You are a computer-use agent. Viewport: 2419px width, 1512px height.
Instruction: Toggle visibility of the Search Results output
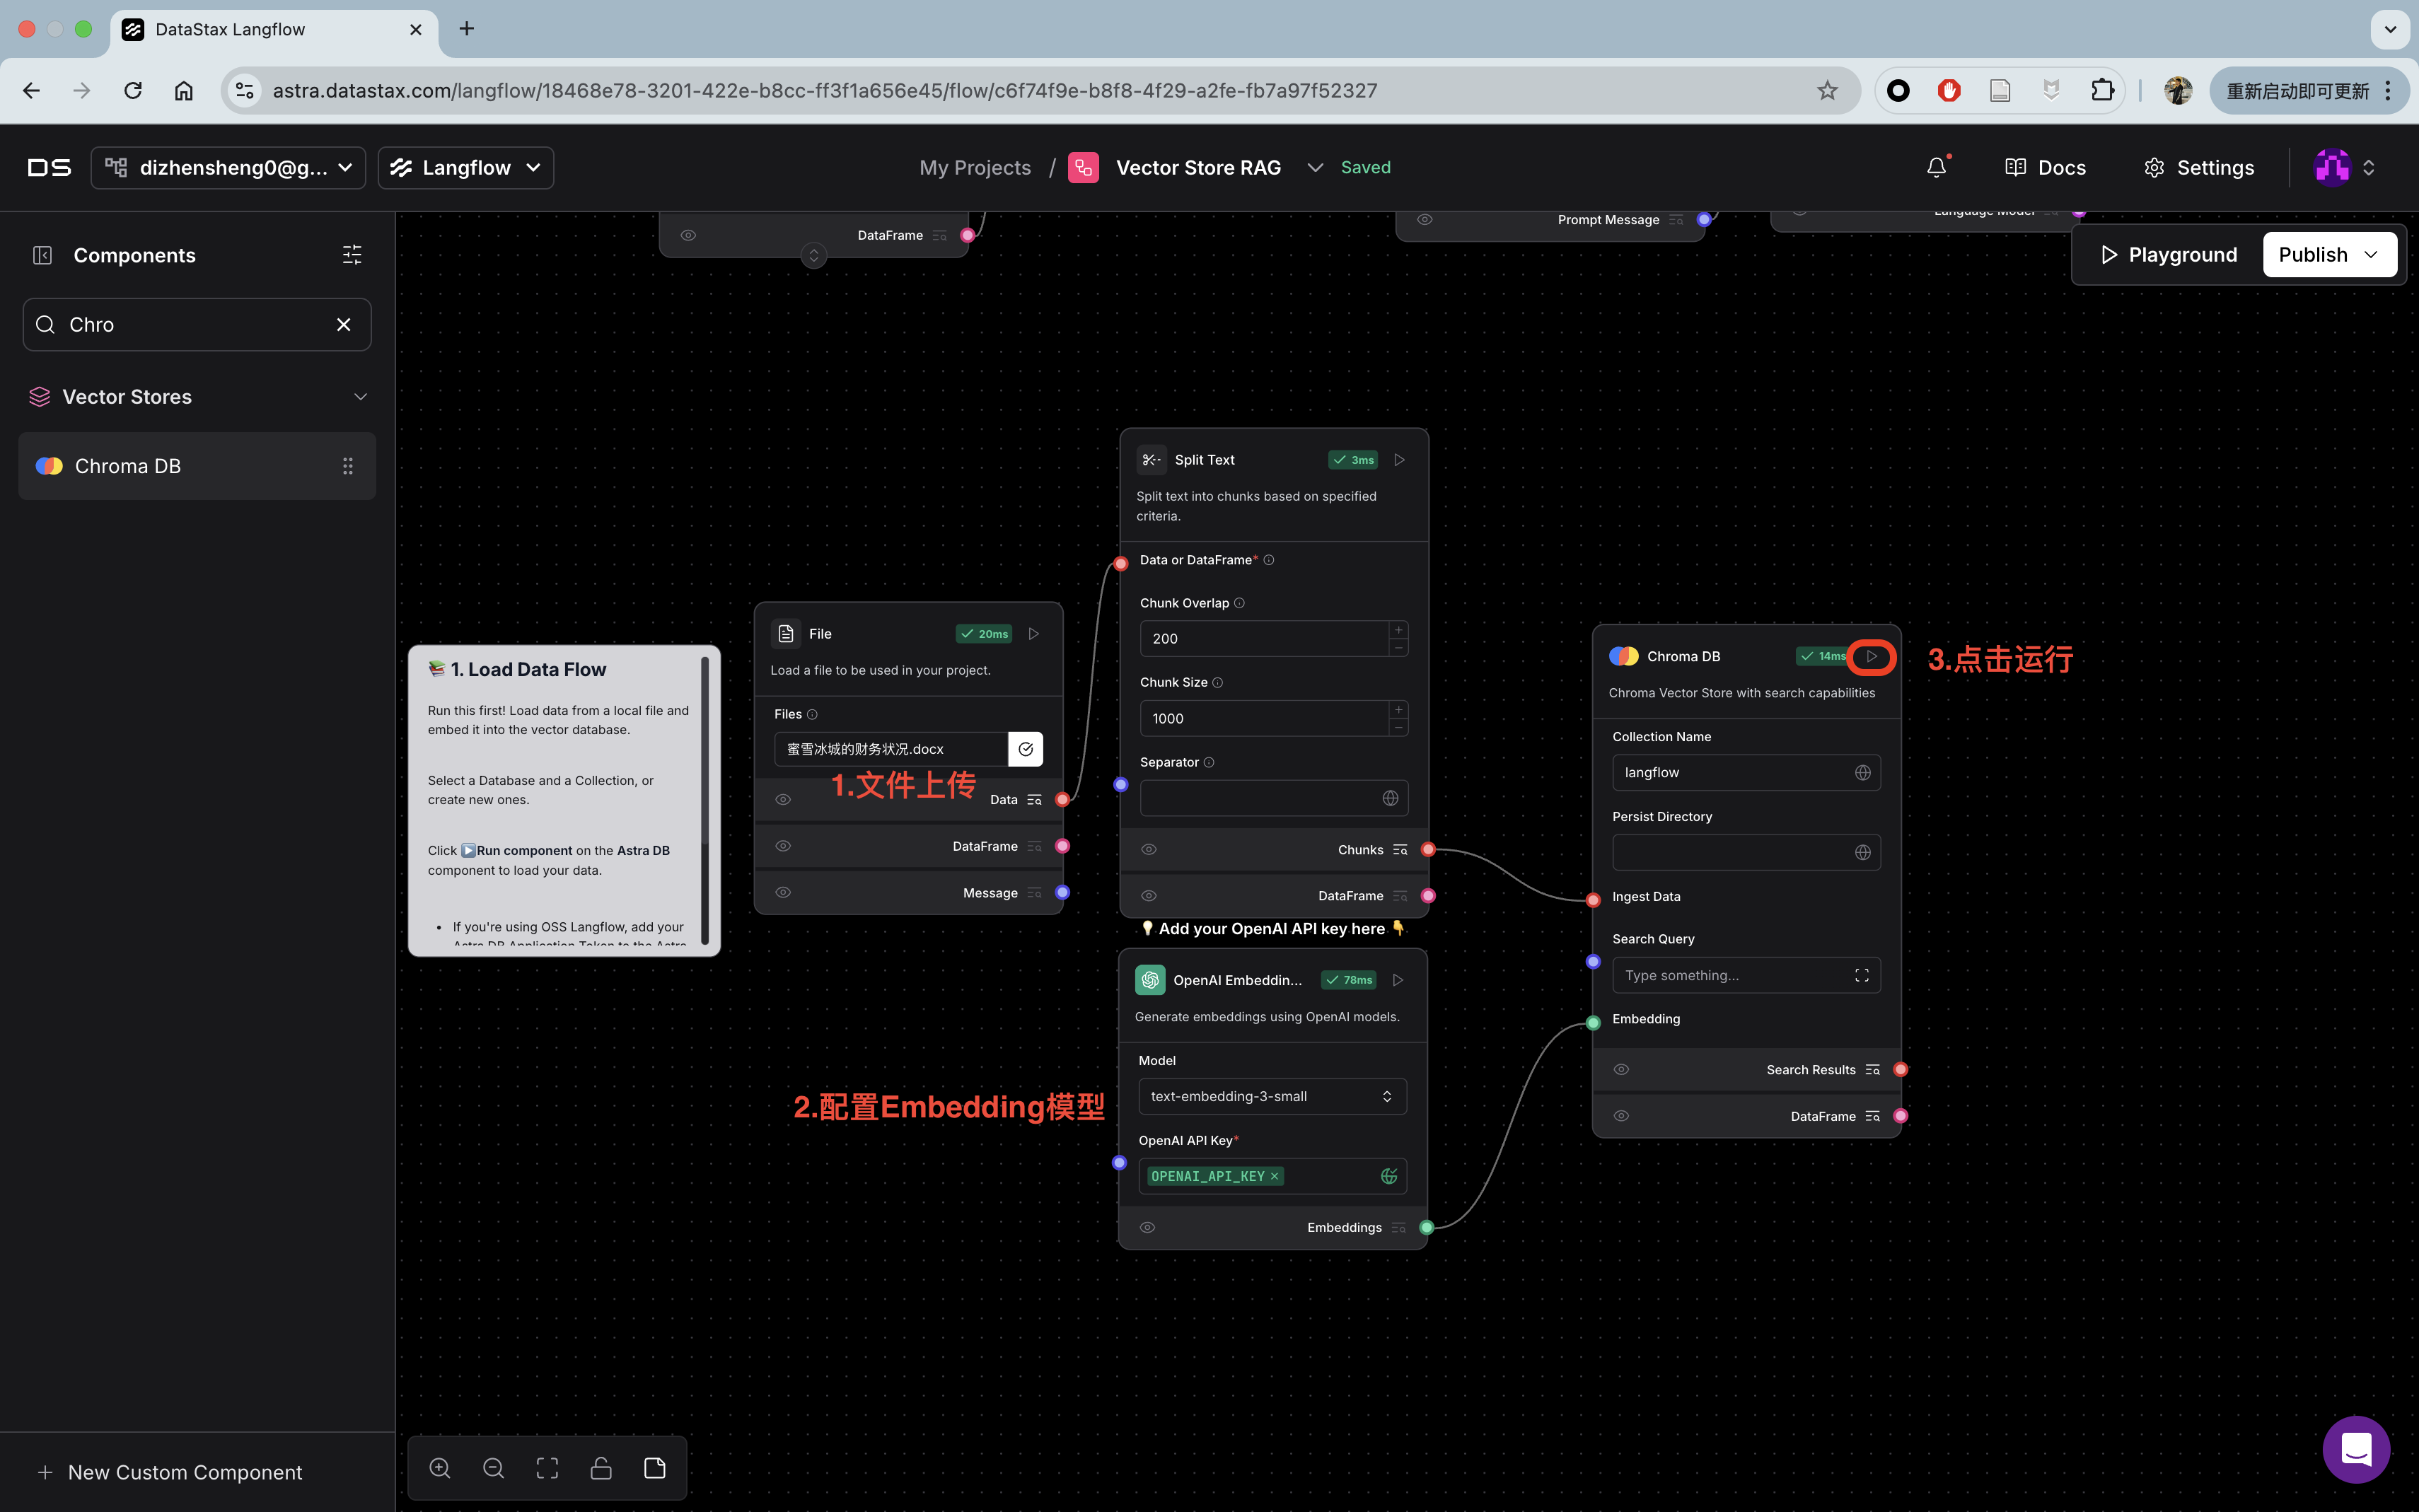point(1621,1070)
